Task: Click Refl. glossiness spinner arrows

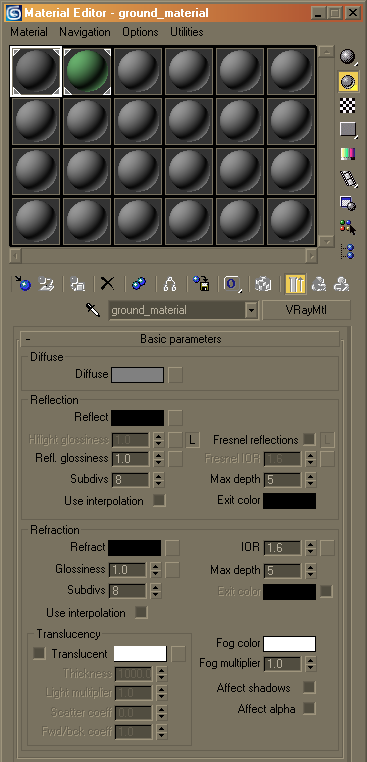Action: click(x=158, y=458)
